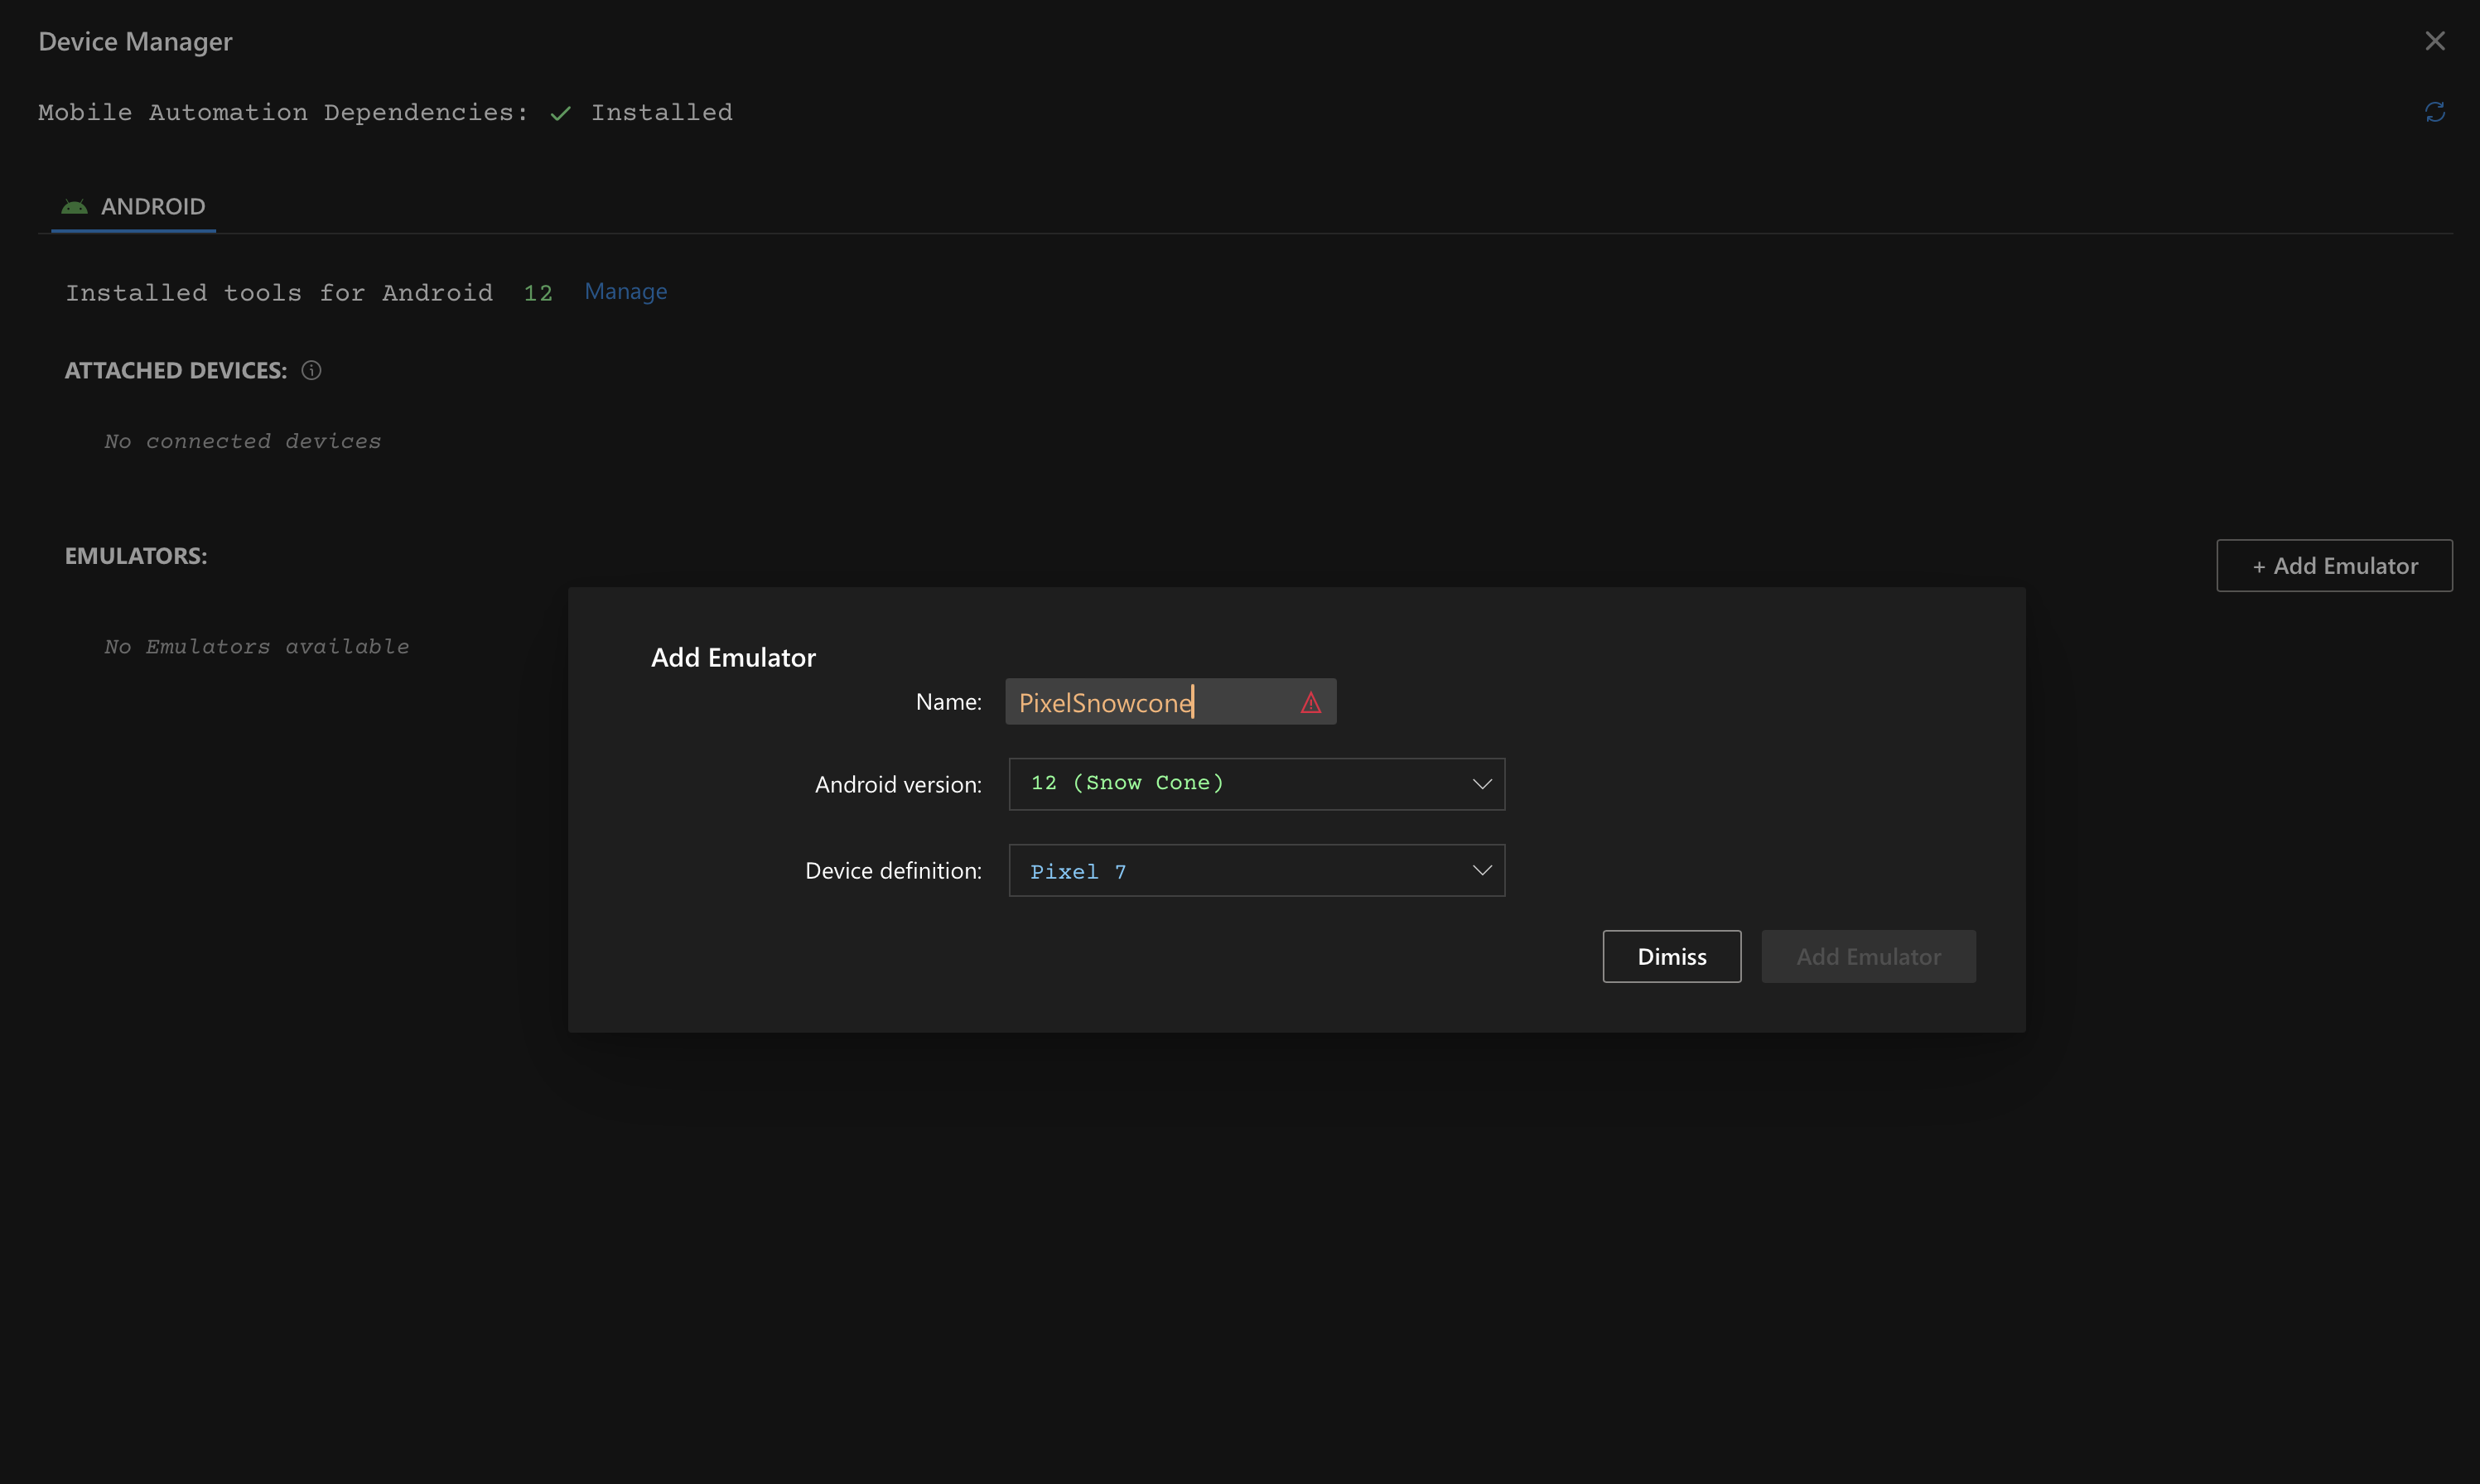Click the No Emulators available text
Viewport: 2480px width, 1484px height.
click(257, 647)
